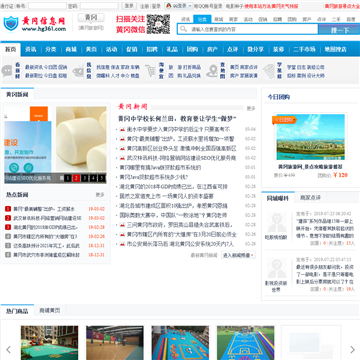Open 资讯 in the main navigation
Viewport: 360px width, 360px height.
(x=31, y=49)
